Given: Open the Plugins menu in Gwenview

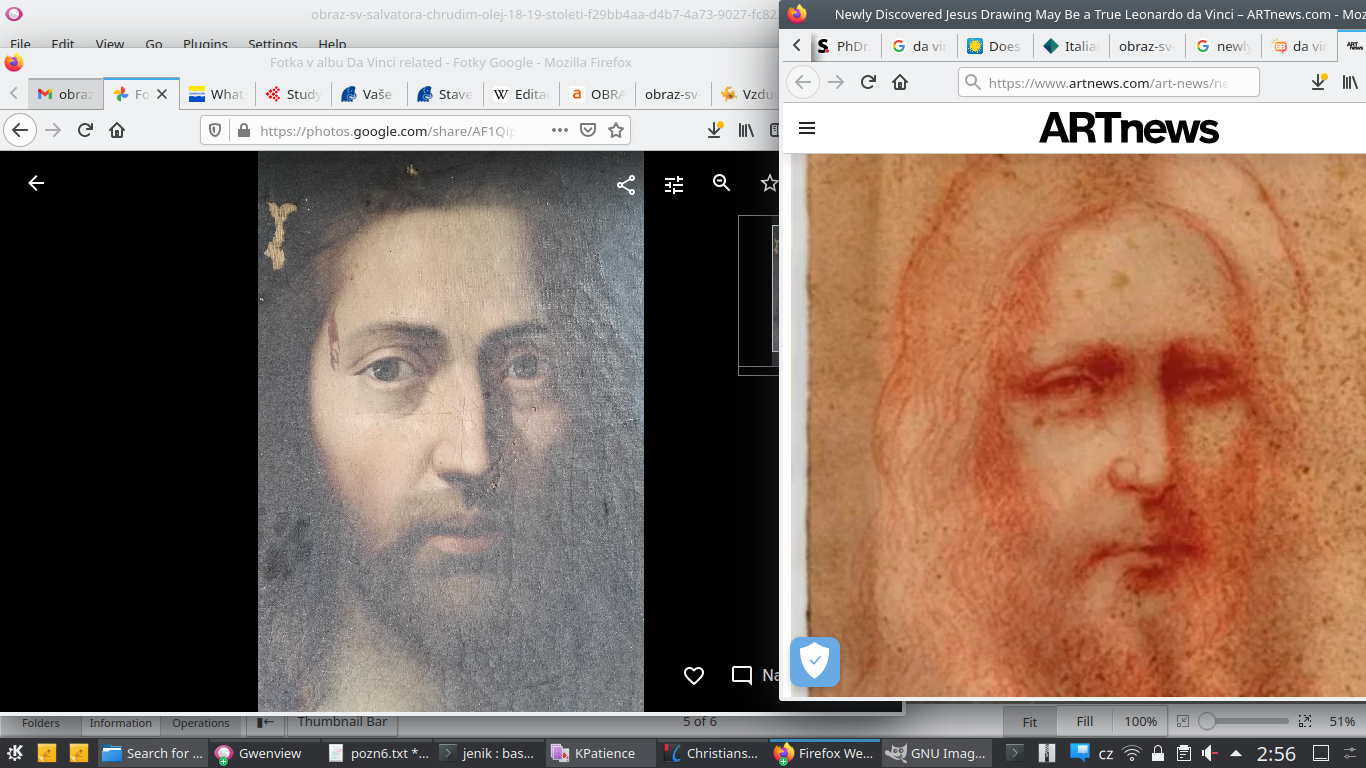Looking at the screenshot, I should (x=205, y=44).
